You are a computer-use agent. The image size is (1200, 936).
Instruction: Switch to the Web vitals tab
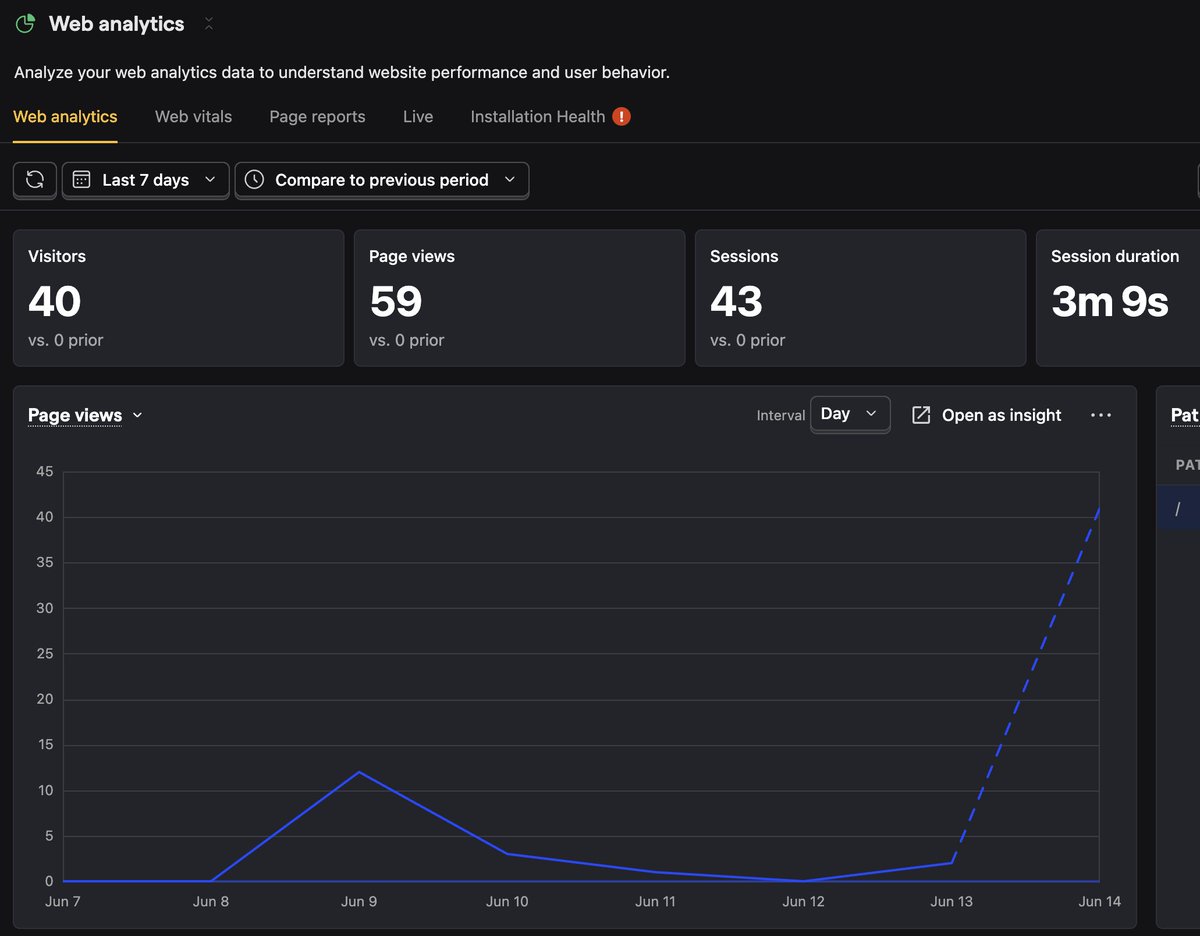[193, 117]
